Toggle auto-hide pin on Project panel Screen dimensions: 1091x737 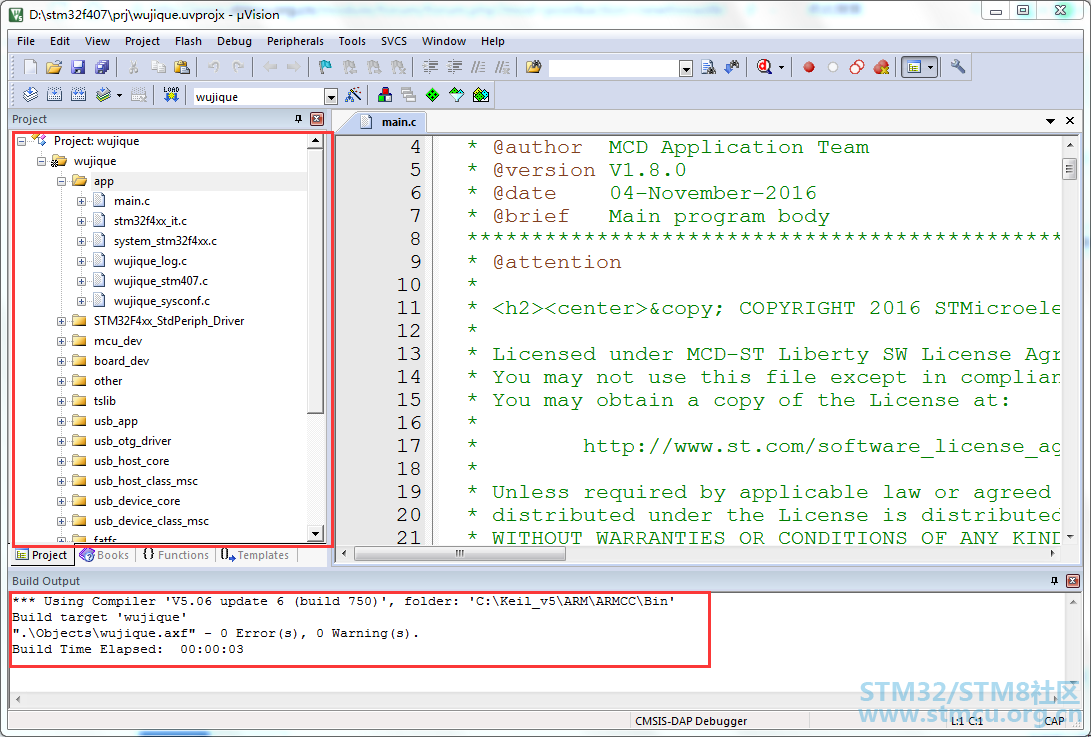click(298, 119)
